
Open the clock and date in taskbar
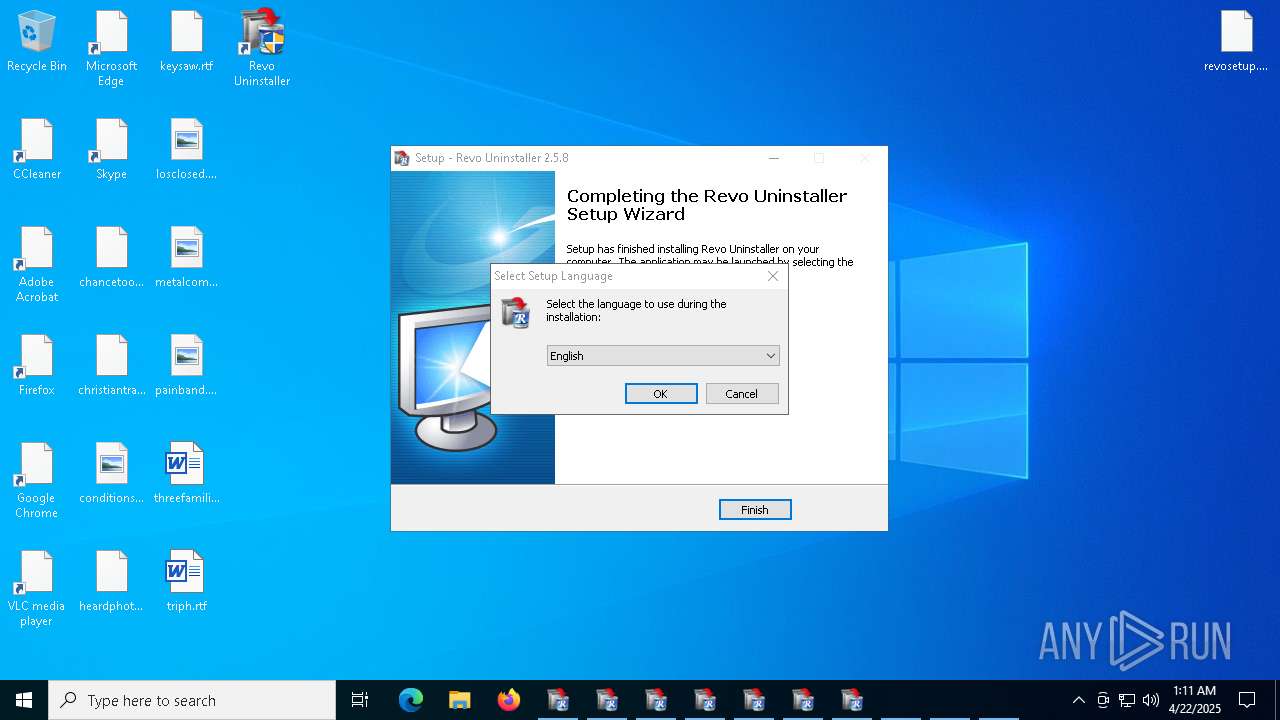coord(1195,700)
